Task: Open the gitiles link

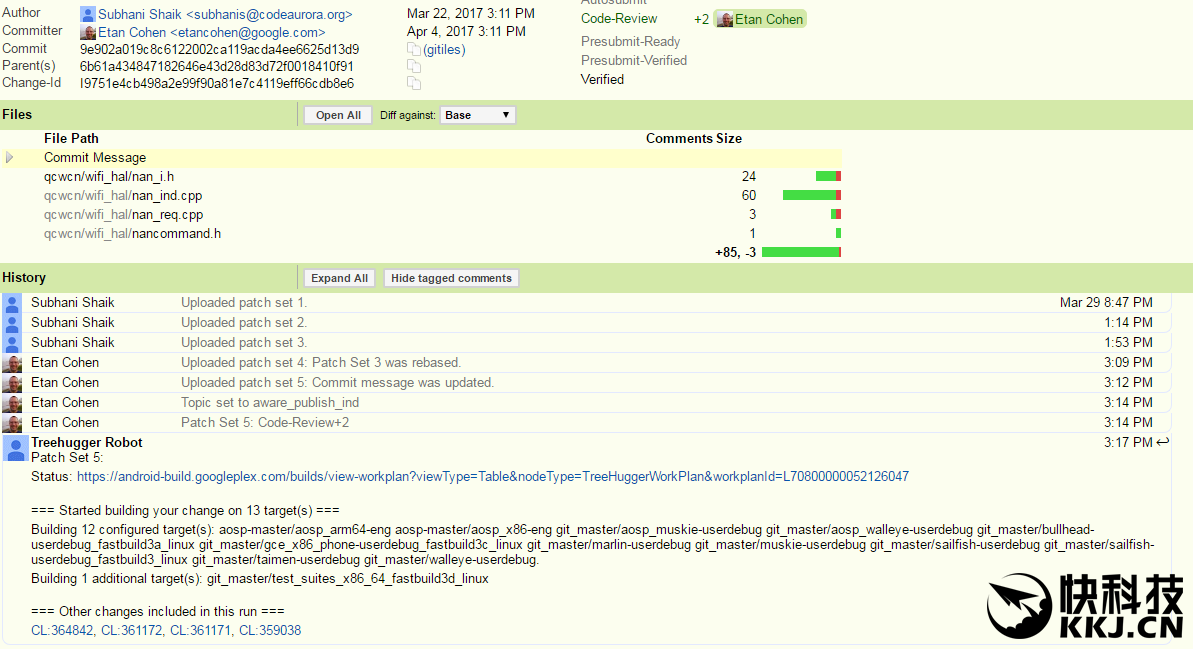Action: point(444,49)
